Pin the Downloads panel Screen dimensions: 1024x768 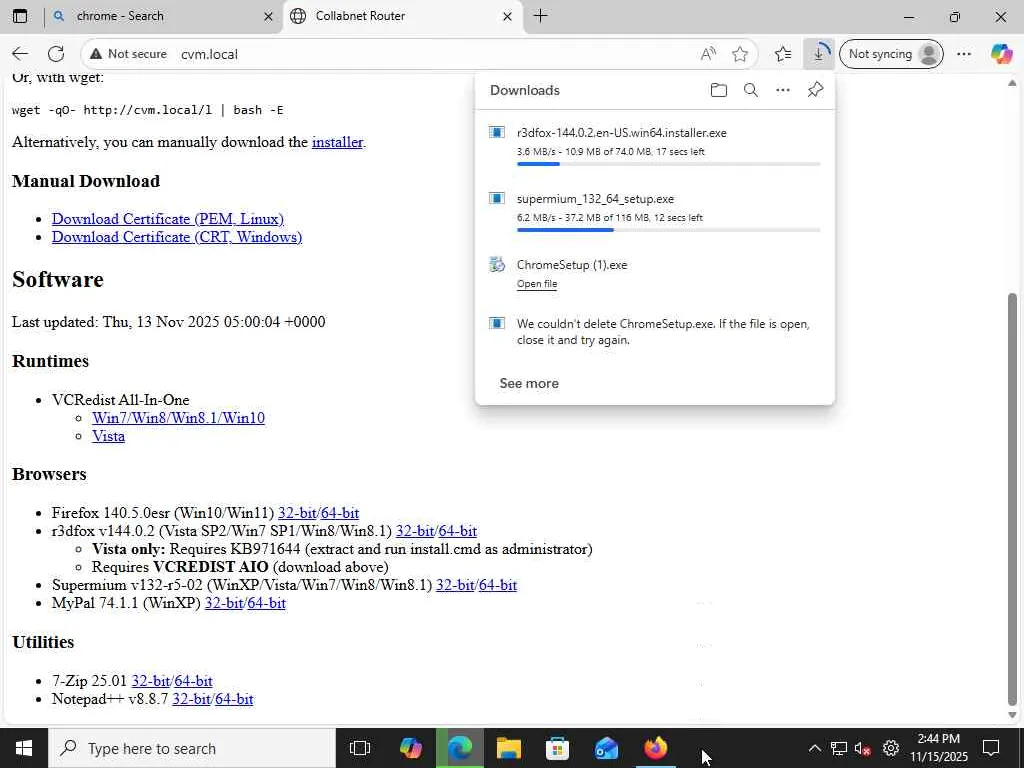tap(815, 90)
